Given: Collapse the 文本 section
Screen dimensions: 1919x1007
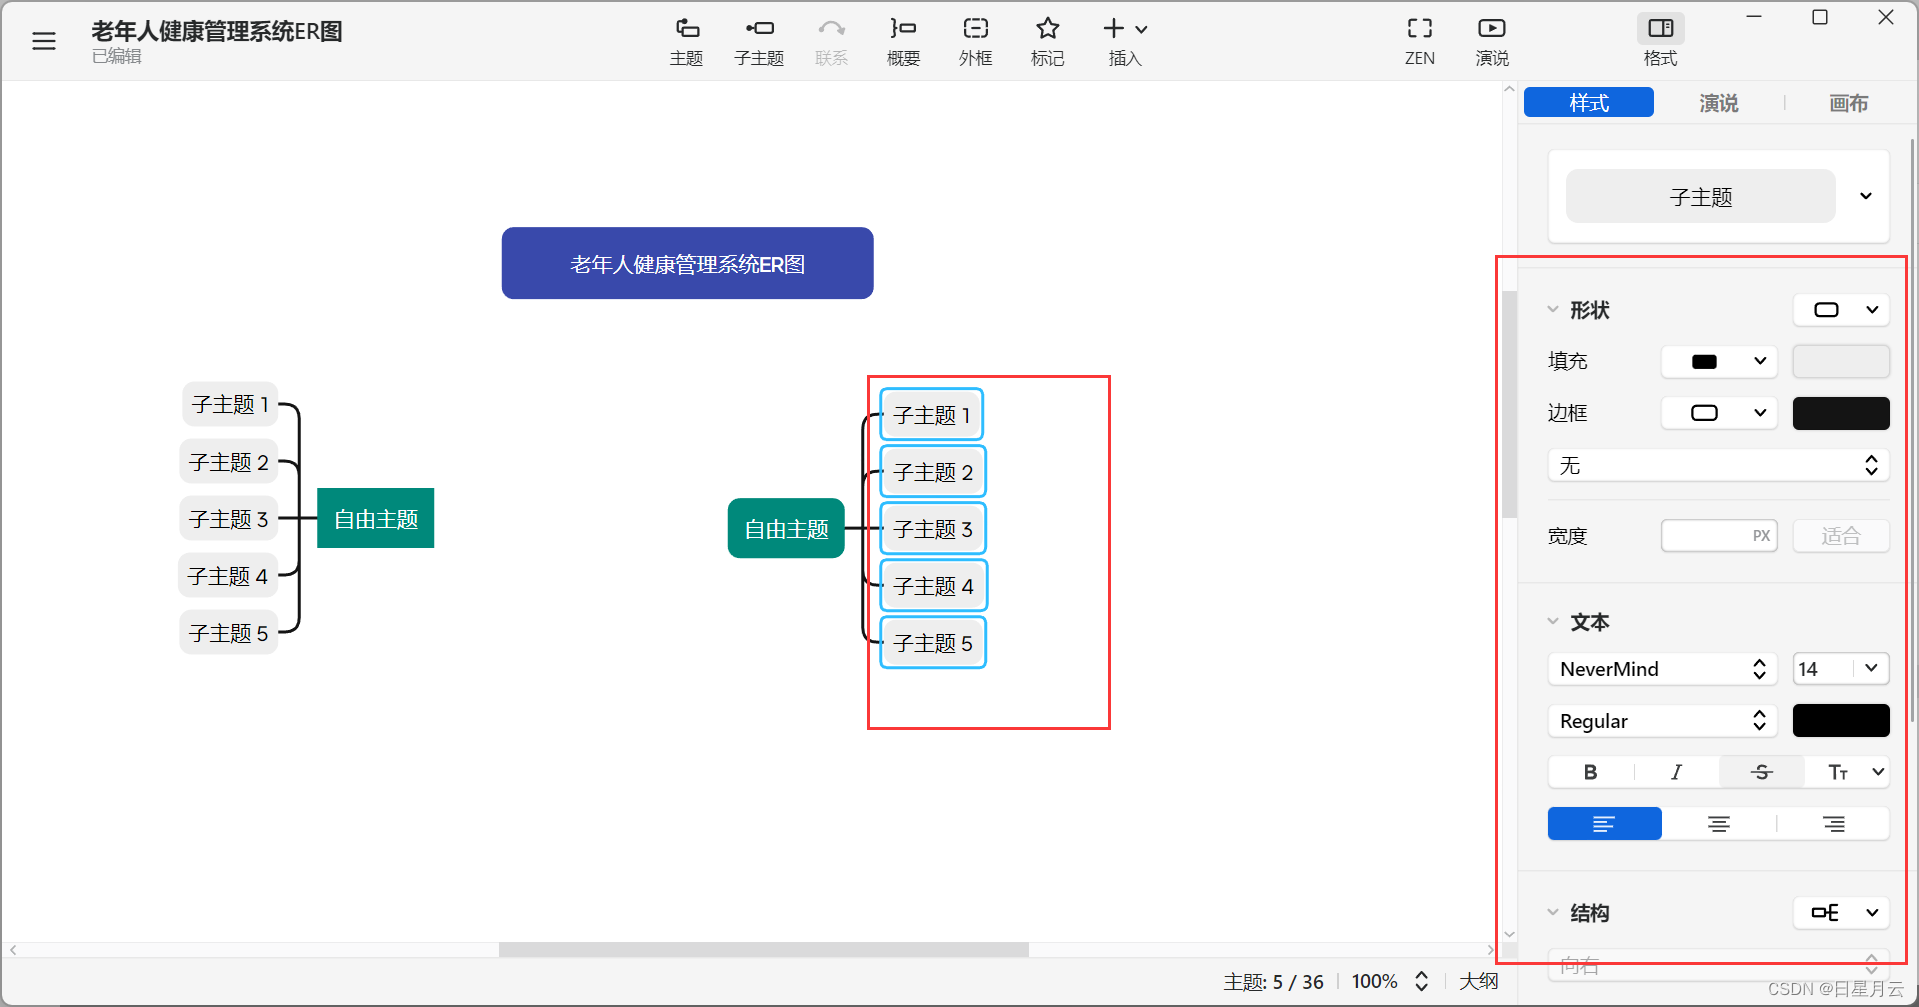Looking at the screenshot, I should pos(1553,622).
